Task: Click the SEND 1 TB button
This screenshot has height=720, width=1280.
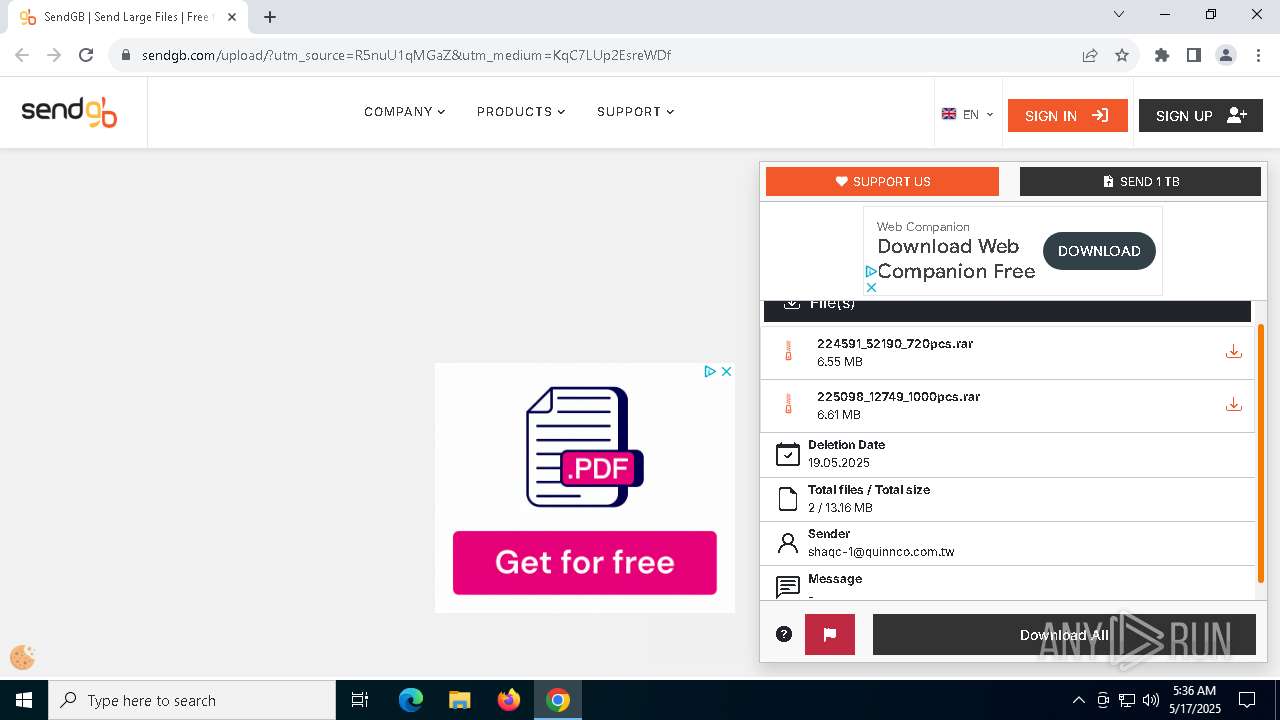Action: tap(1140, 181)
